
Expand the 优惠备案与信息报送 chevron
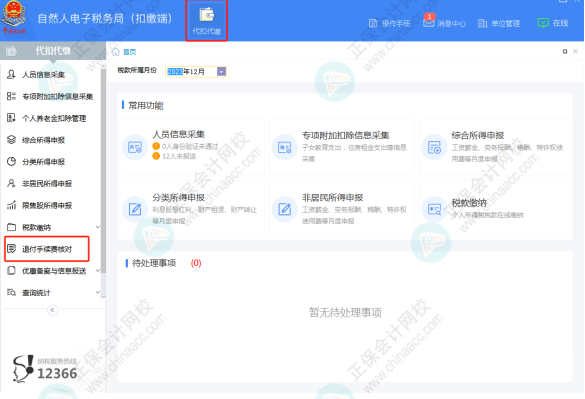[98, 271]
